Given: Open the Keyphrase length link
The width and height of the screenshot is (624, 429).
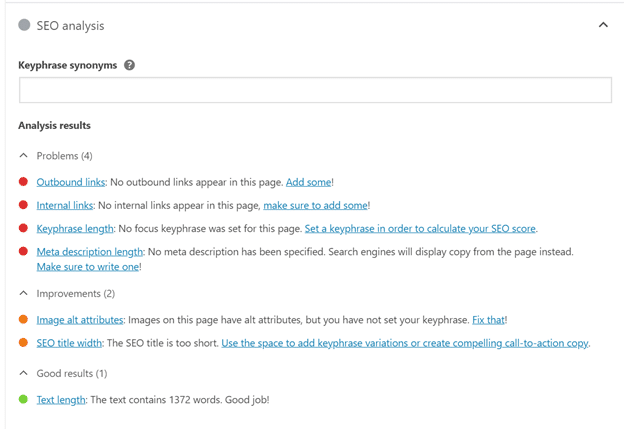Looking at the screenshot, I should coord(75,228).
